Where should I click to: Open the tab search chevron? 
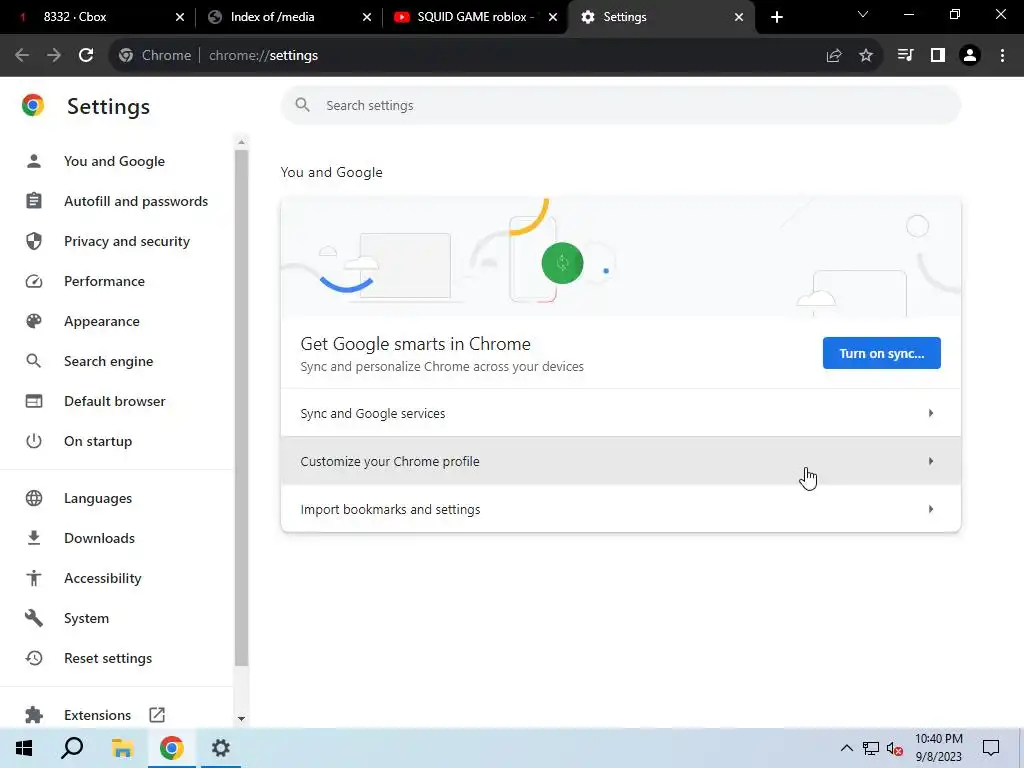point(863,14)
